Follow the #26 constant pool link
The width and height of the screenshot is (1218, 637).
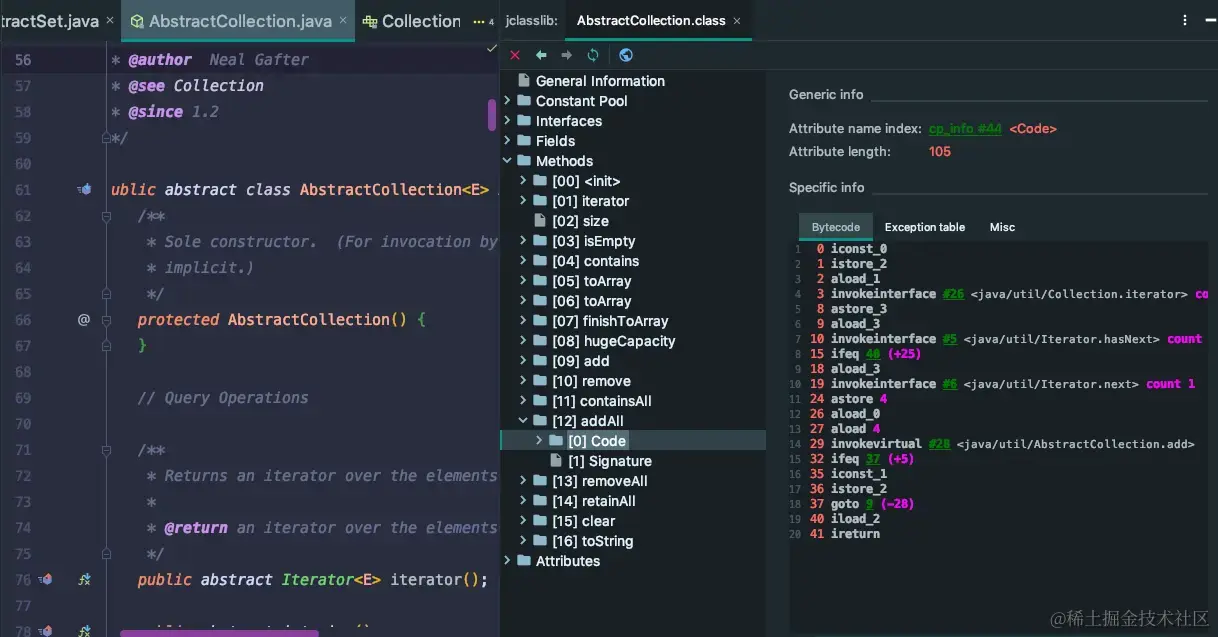pos(953,294)
